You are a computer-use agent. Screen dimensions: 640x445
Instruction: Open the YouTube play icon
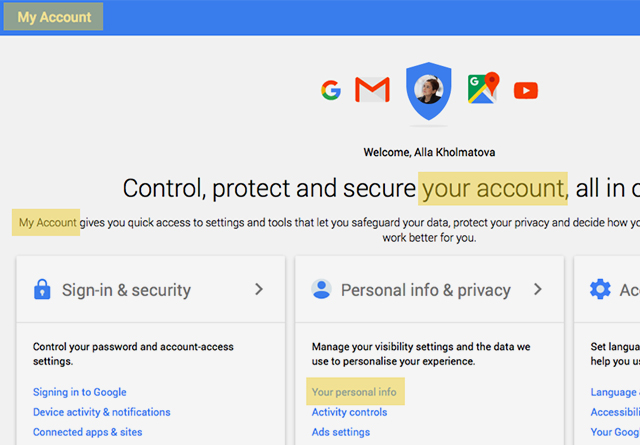(526, 91)
